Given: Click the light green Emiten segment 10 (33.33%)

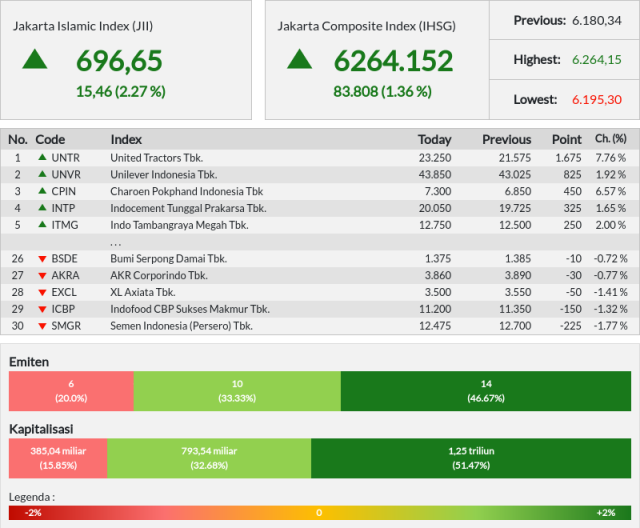Looking at the screenshot, I should click(237, 391).
